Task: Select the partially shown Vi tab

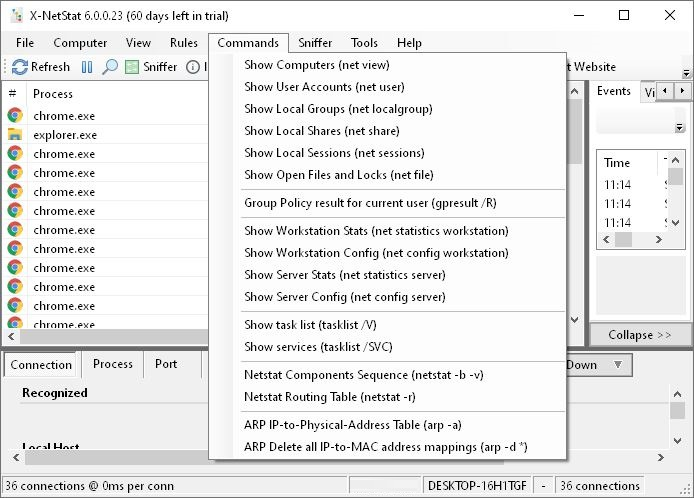Action: point(648,93)
